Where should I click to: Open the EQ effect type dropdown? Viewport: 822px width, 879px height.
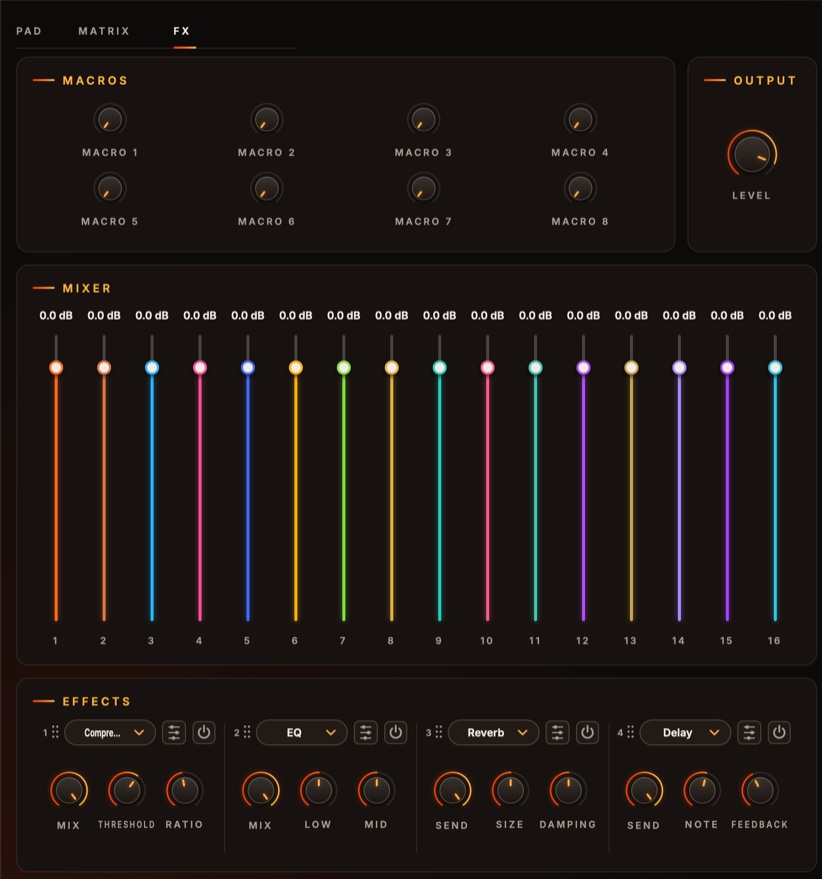pyautogui.click(x=302, y=733)
